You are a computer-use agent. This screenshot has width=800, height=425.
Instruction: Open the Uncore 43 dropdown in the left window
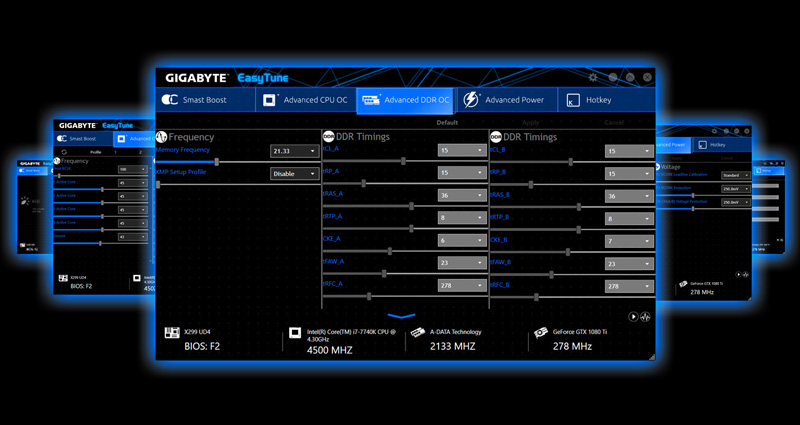(x=133, y=237)
